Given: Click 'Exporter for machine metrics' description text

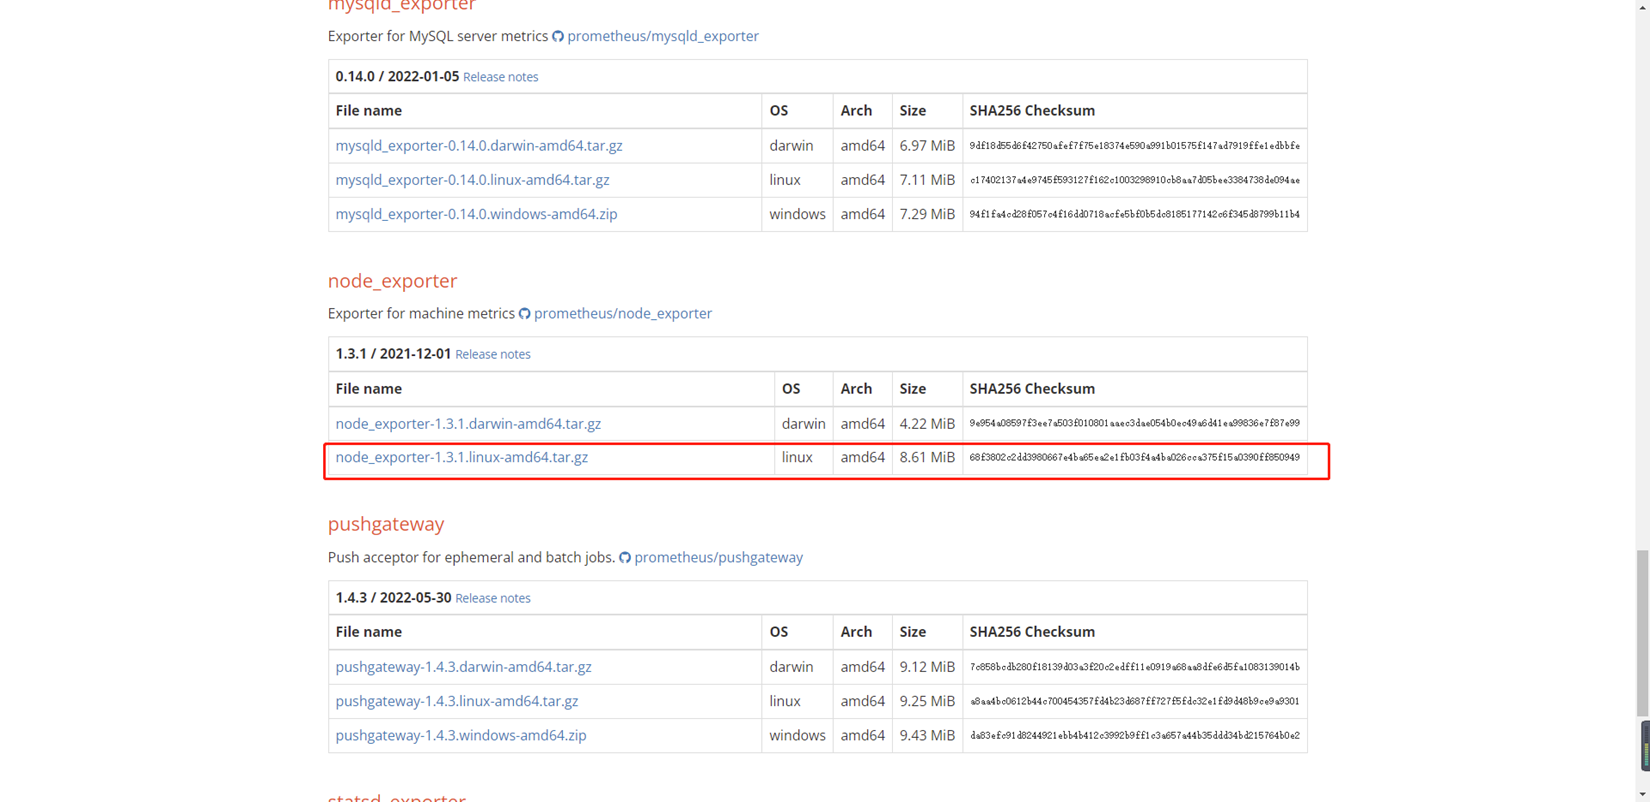Looking at the screenshot, I should click(421, 313).
